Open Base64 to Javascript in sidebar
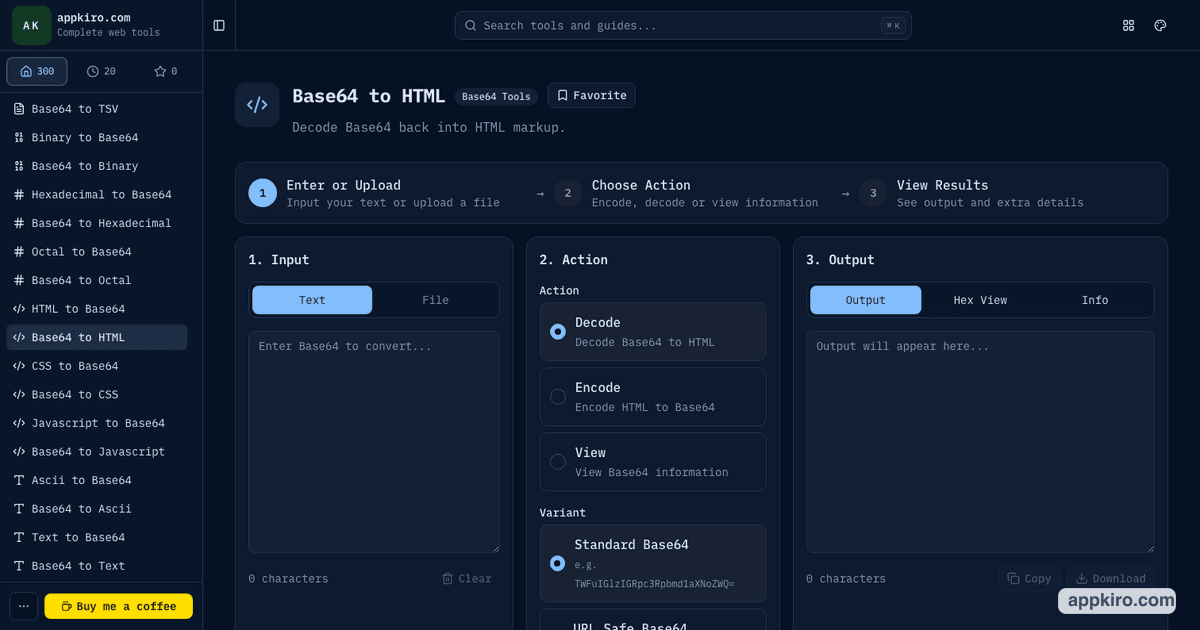The image size is (1200, 630). 97,451
